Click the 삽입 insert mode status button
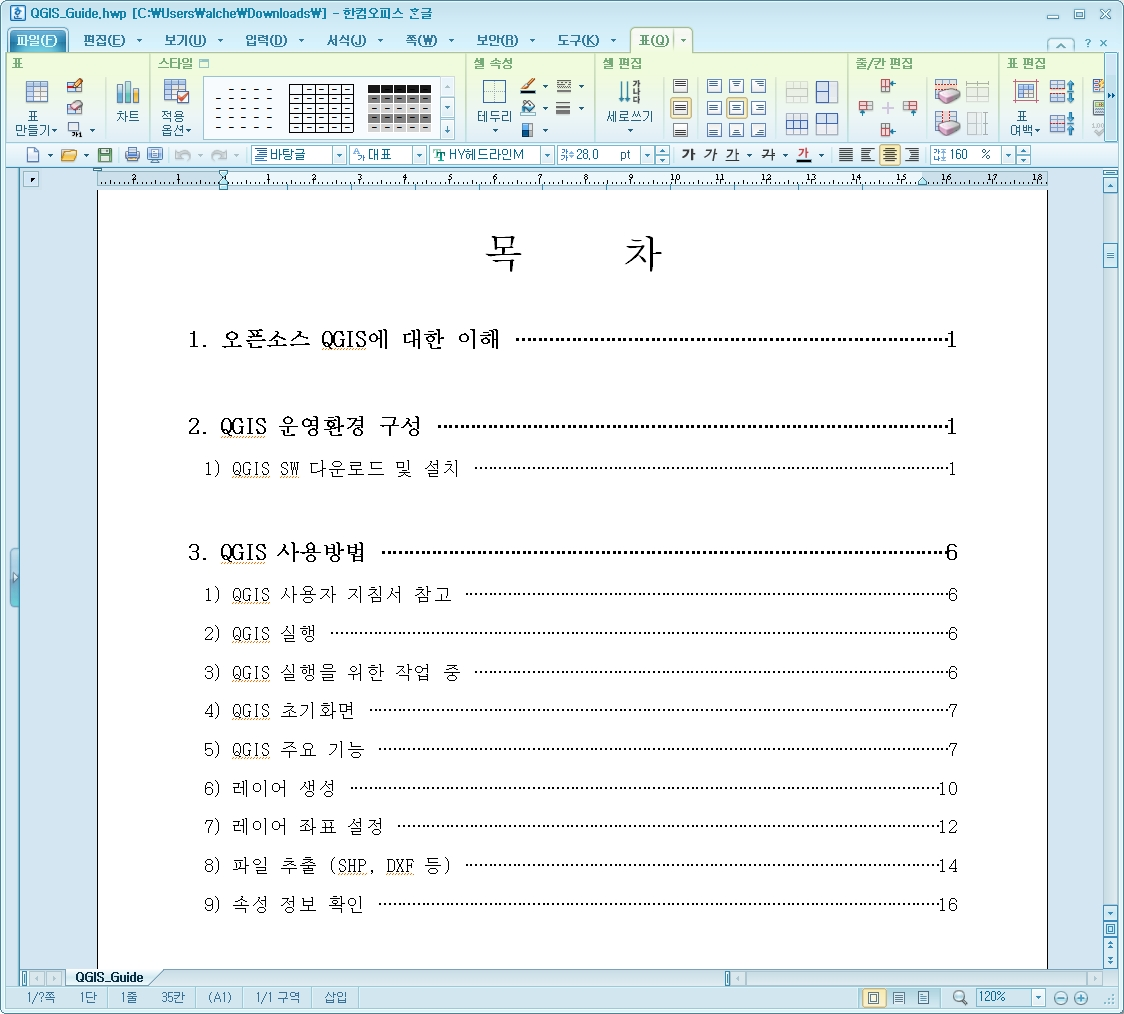The height and width of the screenshot is (1014, 1124). [335, 998]
